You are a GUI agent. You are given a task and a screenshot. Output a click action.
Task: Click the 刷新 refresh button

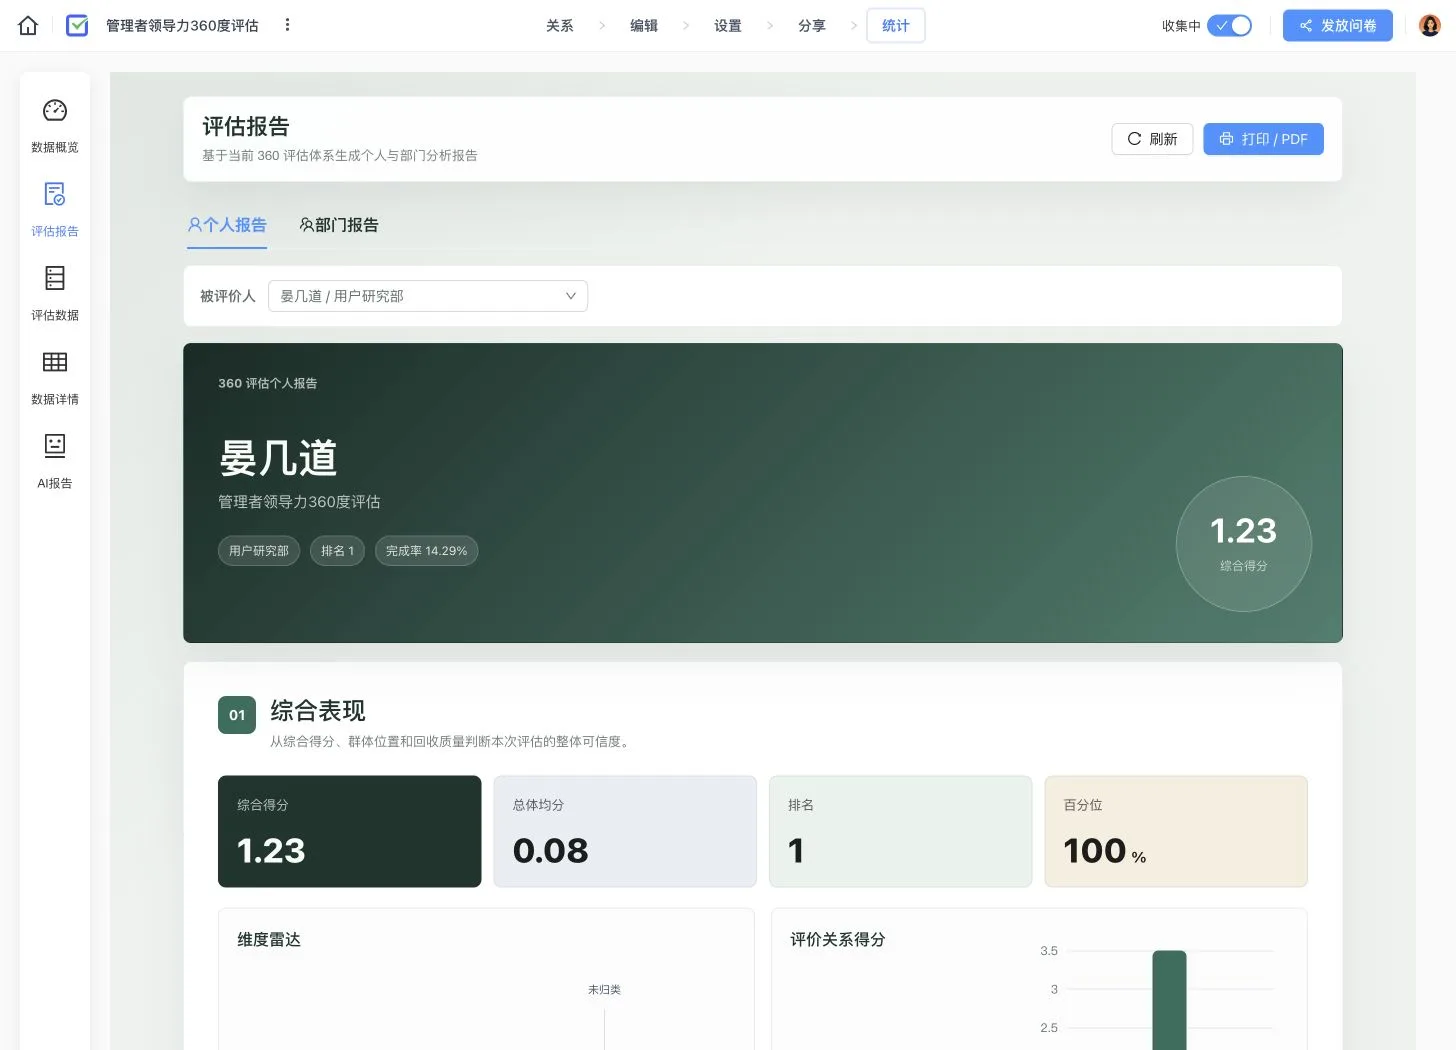1152,139
